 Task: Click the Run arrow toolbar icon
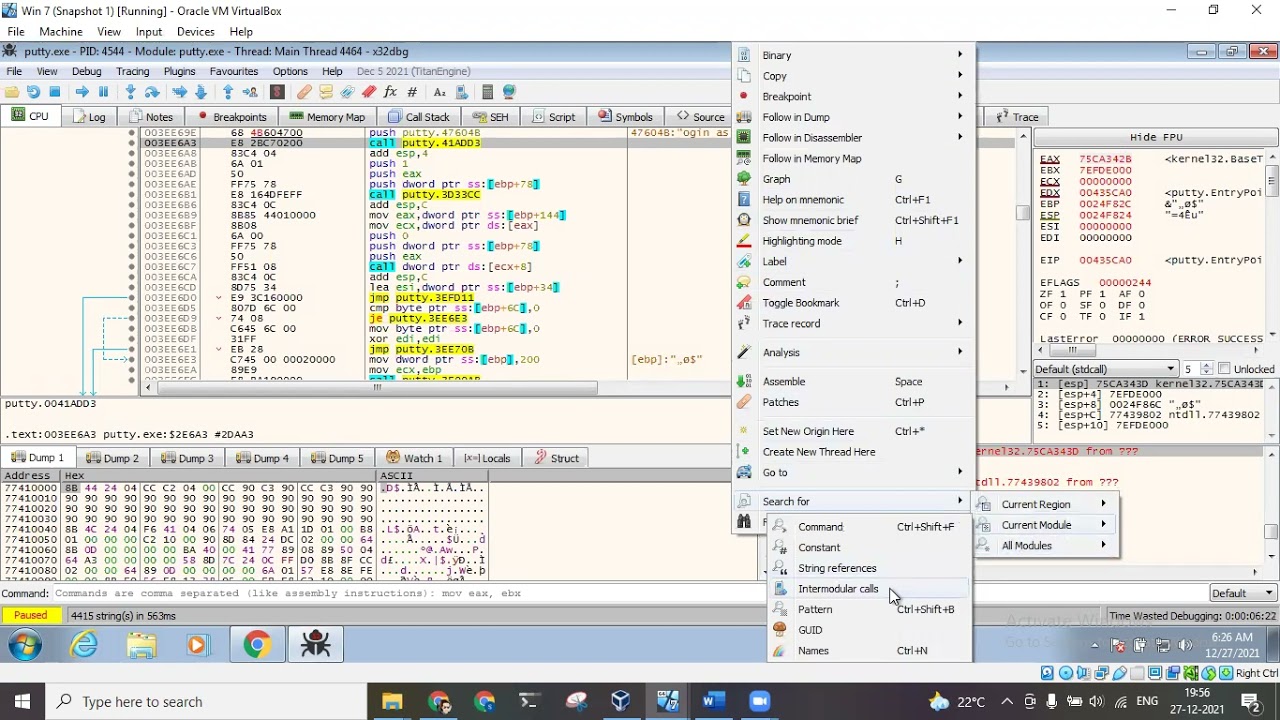click(82, 92)
